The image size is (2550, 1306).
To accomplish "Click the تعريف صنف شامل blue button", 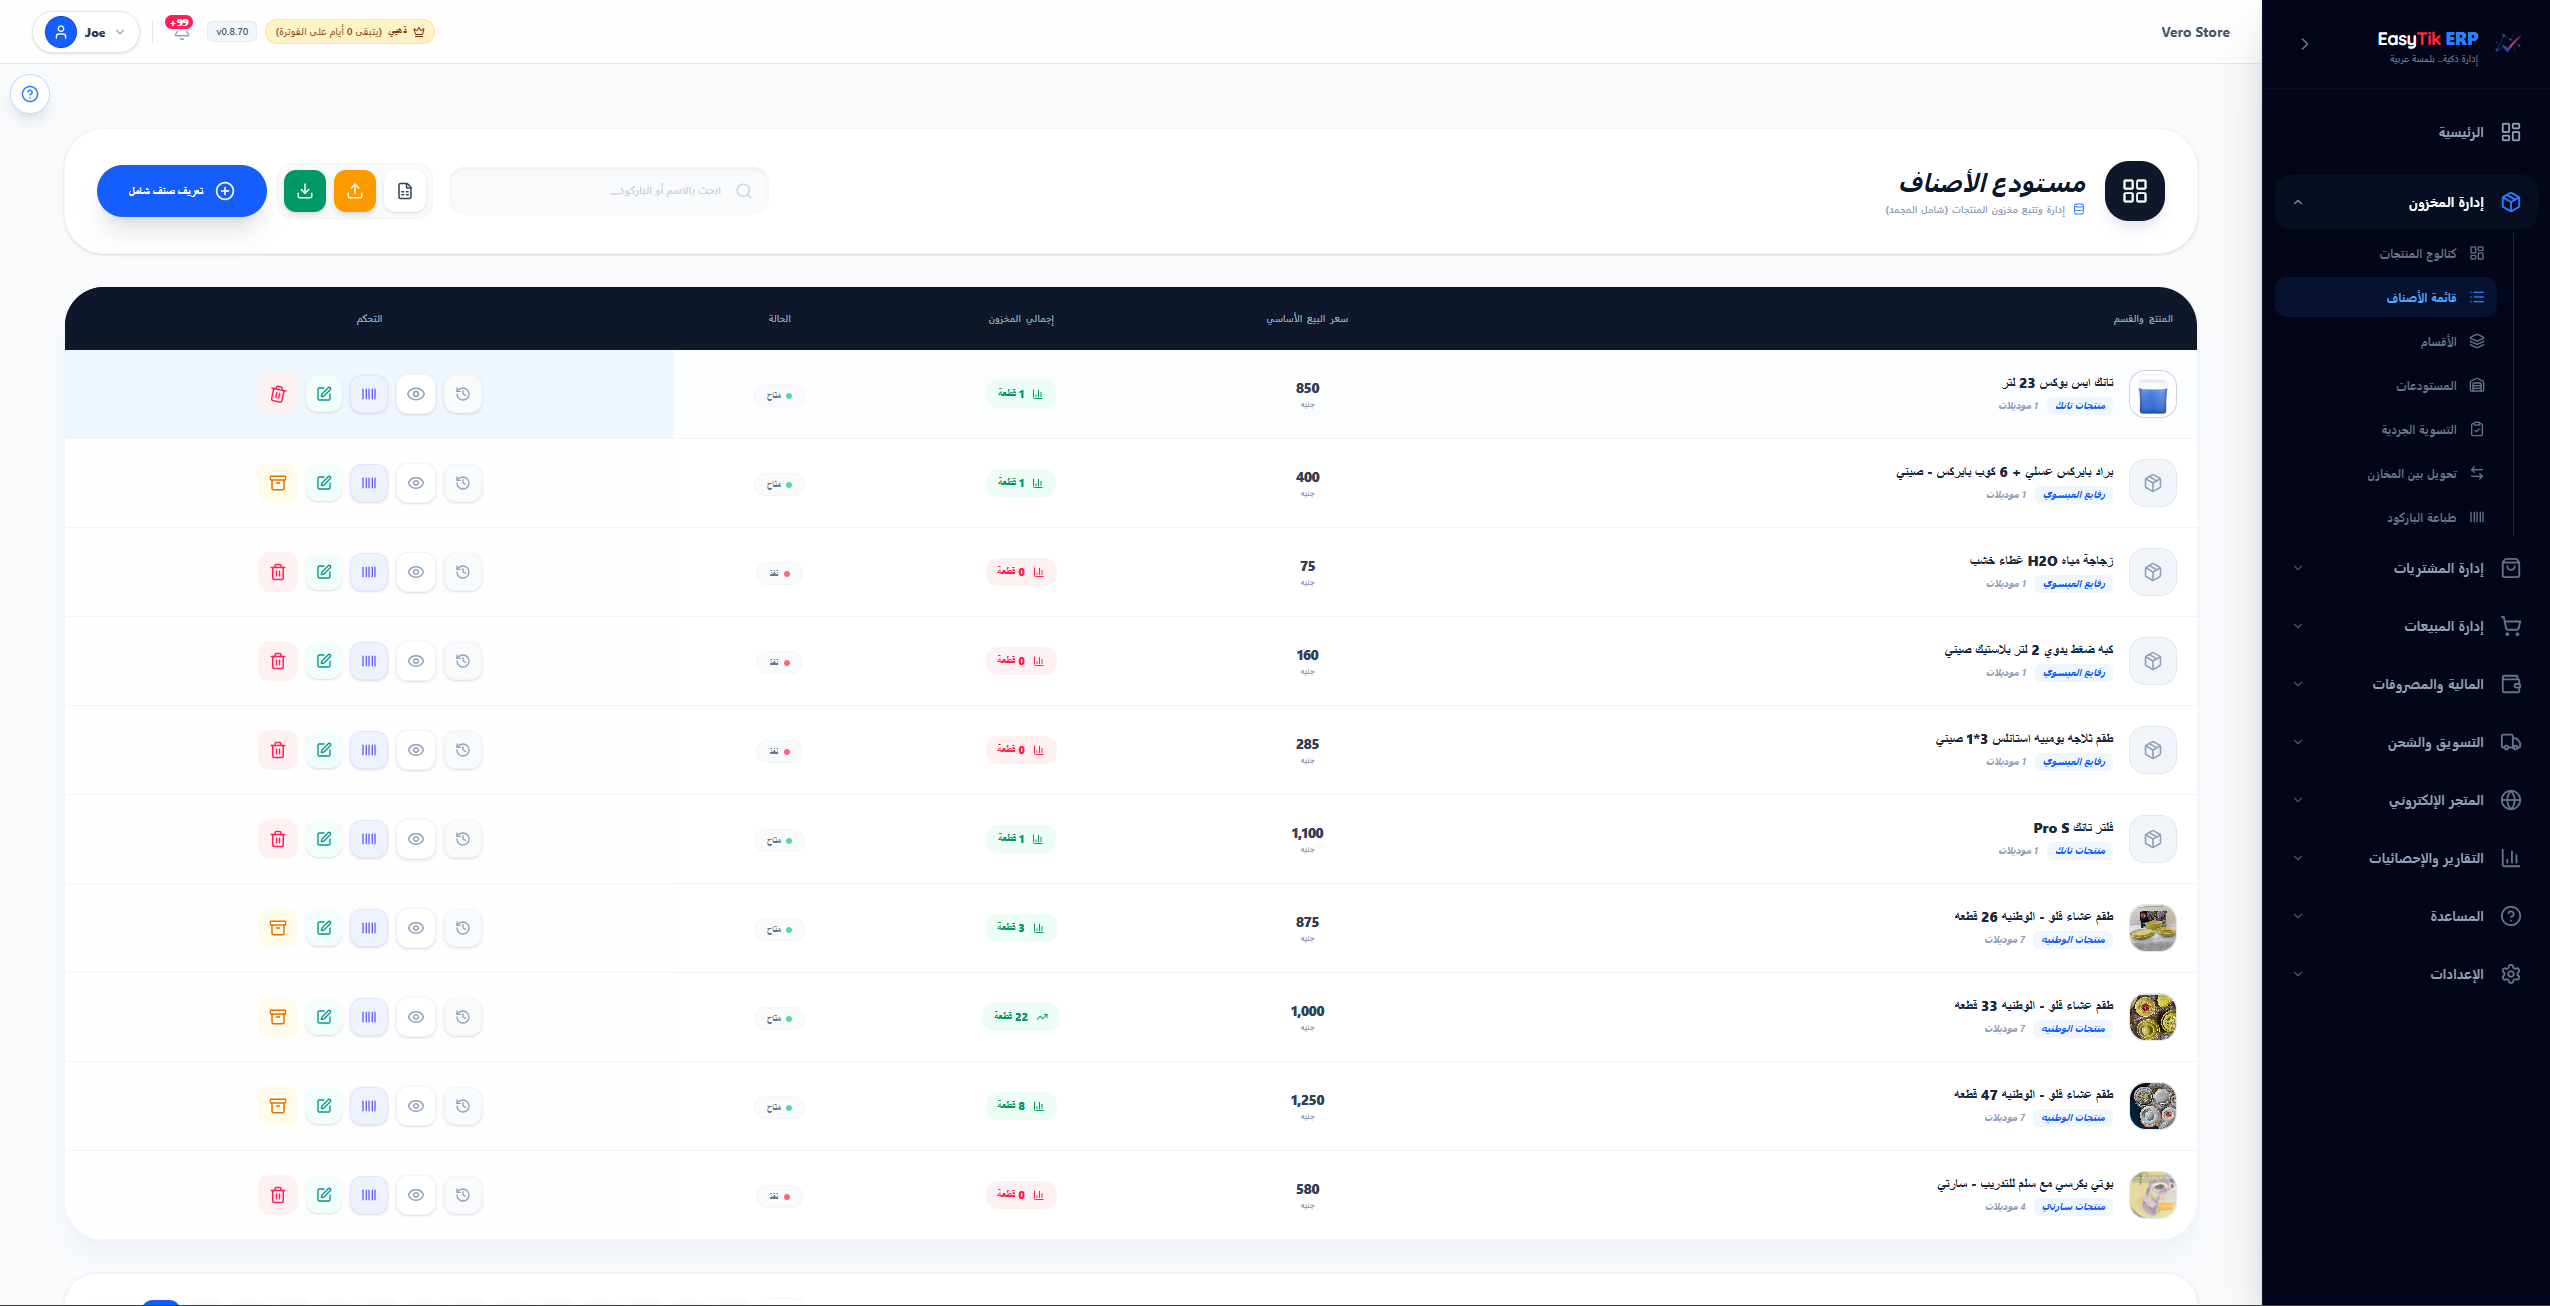I will click(182, 191).
